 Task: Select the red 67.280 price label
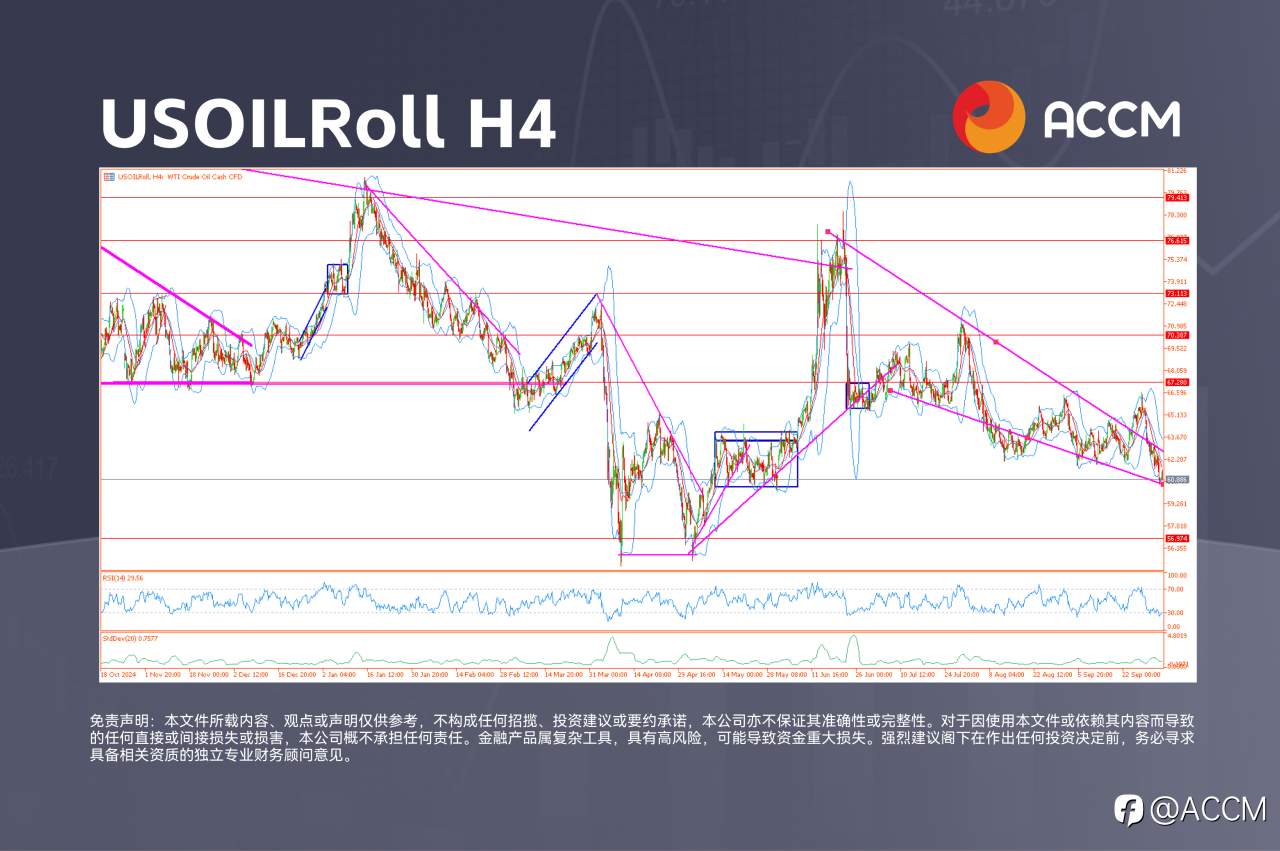(1176, 382)
